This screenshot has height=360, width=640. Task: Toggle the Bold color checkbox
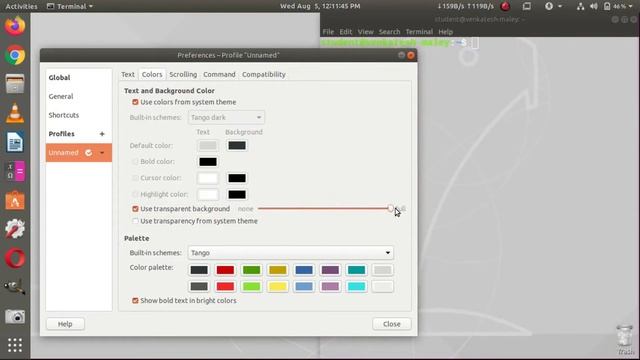[135, 162]
